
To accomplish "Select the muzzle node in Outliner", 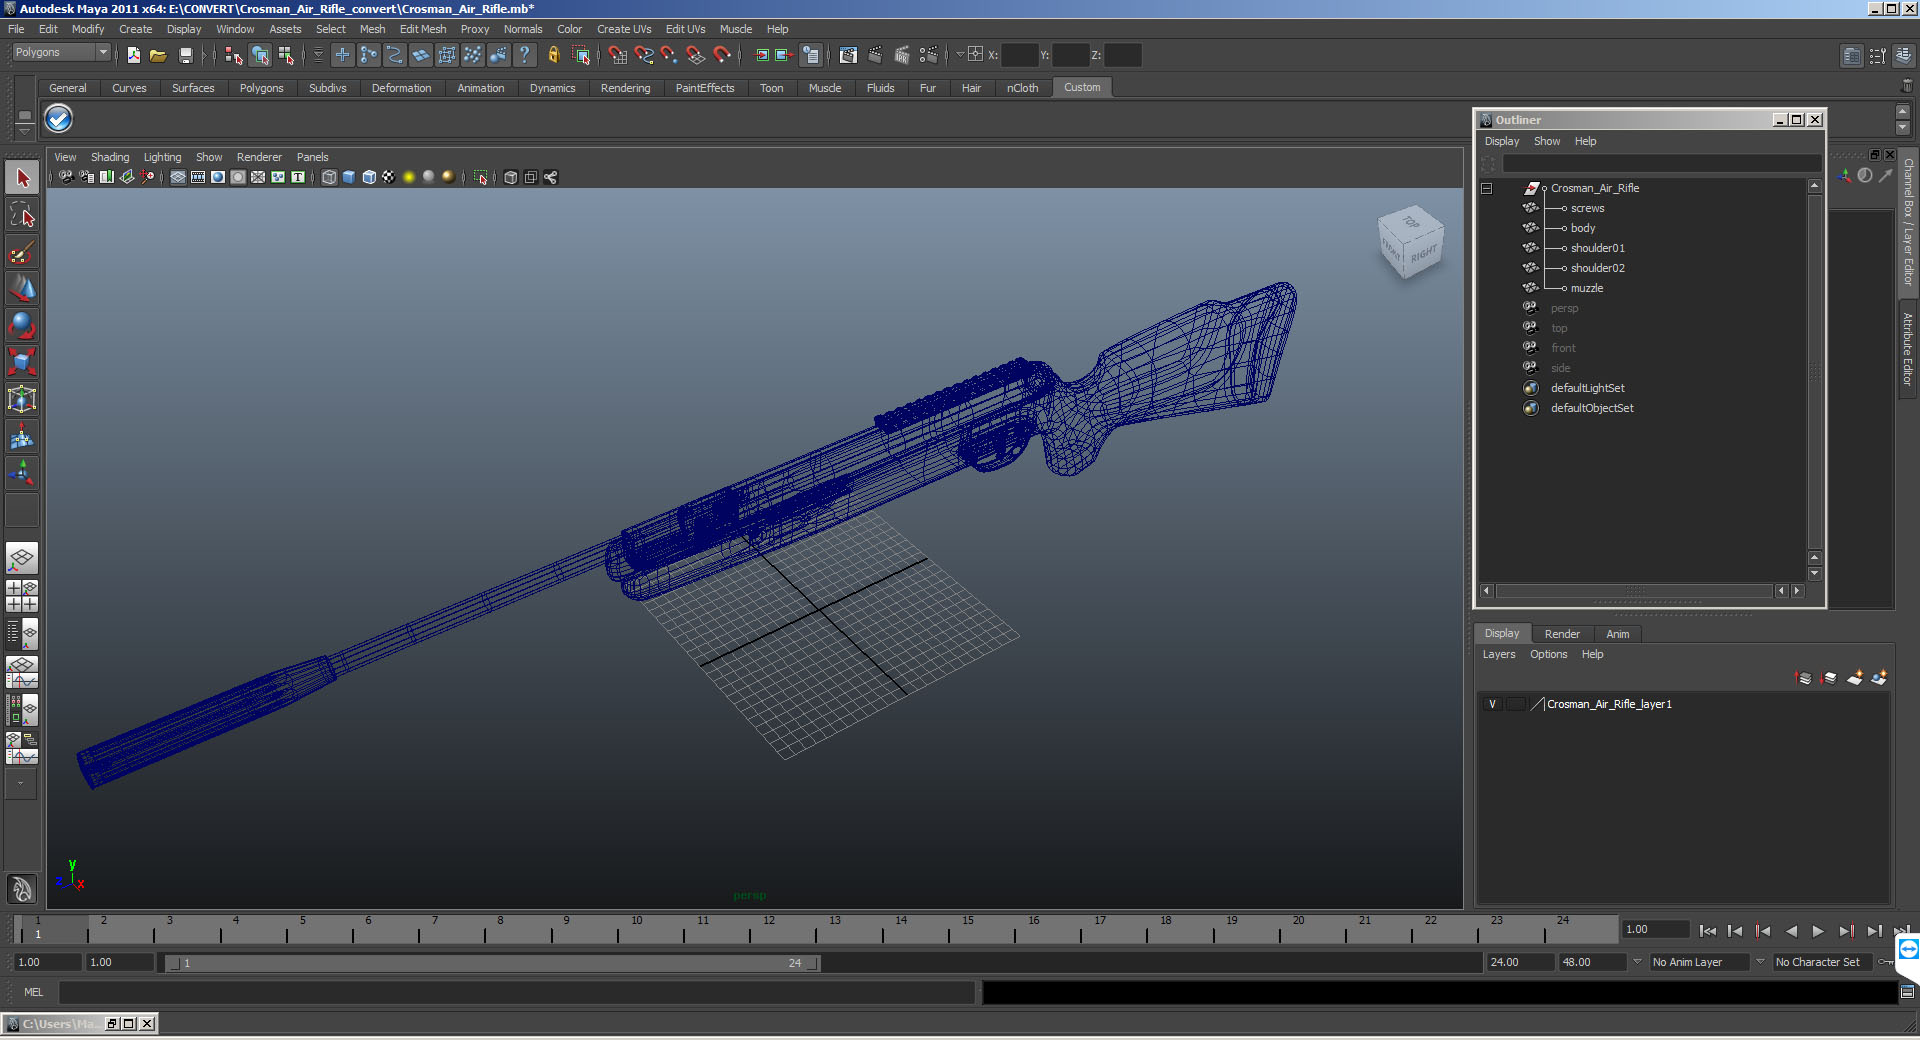I will point(1586,288).
